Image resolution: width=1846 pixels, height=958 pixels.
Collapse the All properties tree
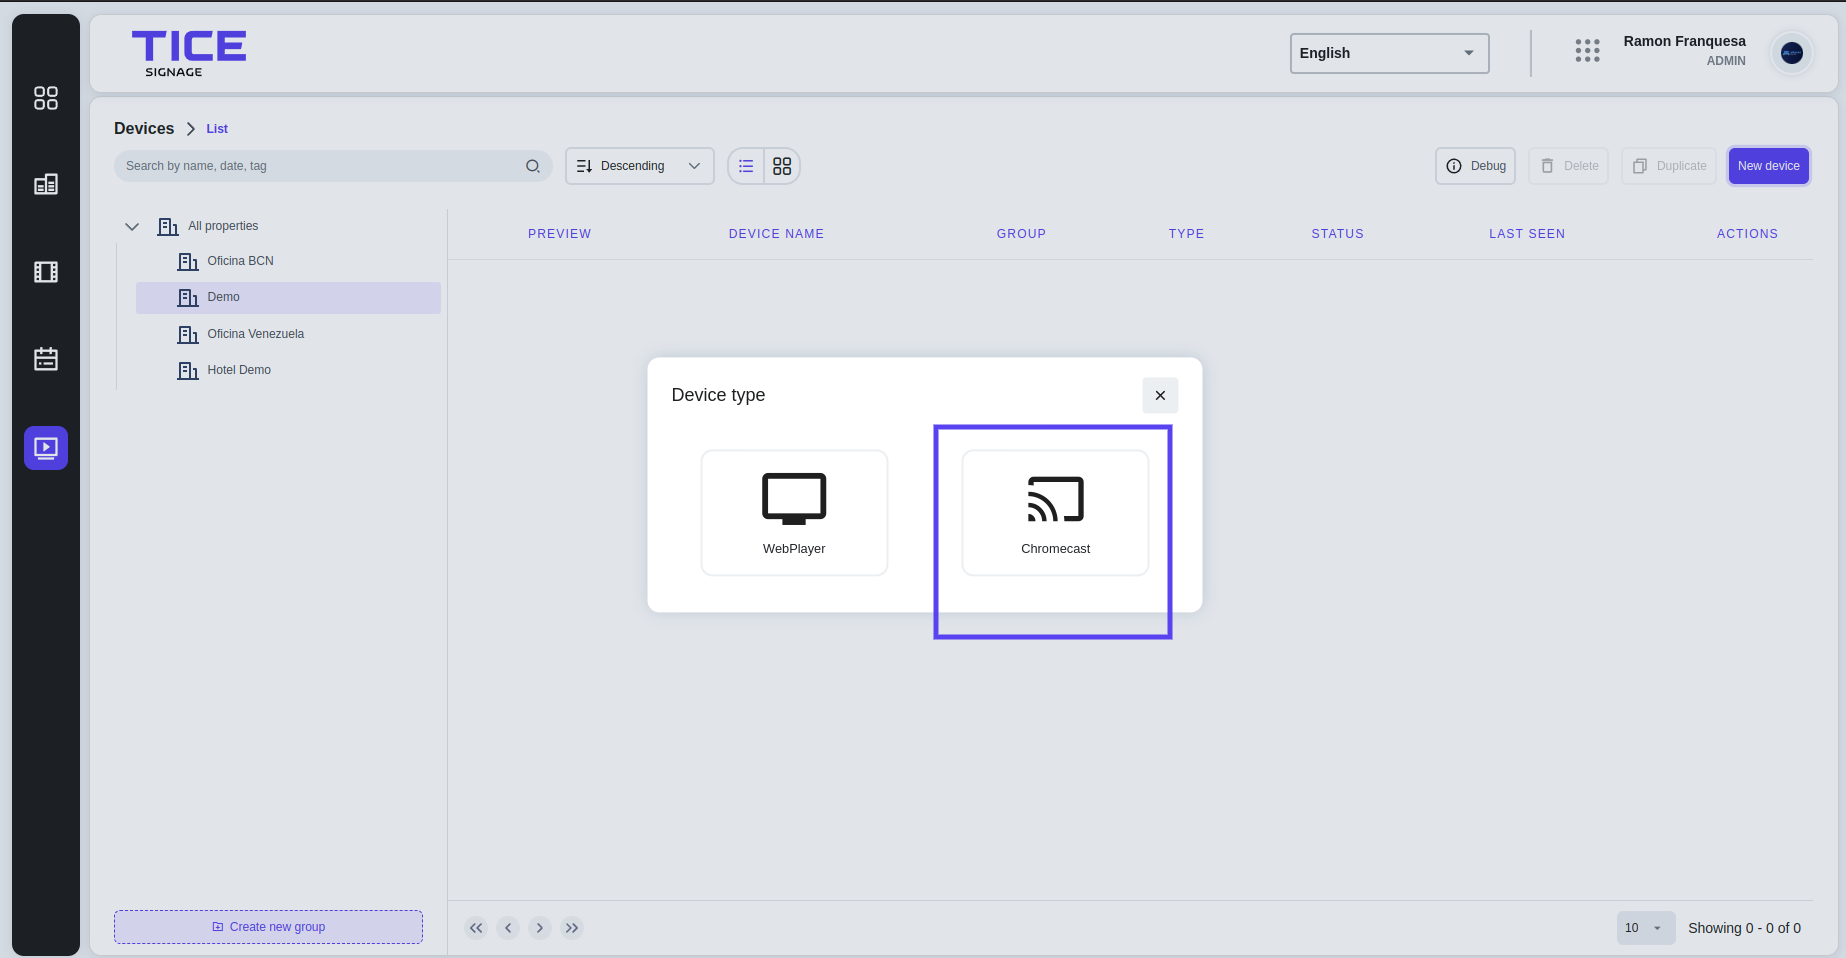tap(132, 227)
